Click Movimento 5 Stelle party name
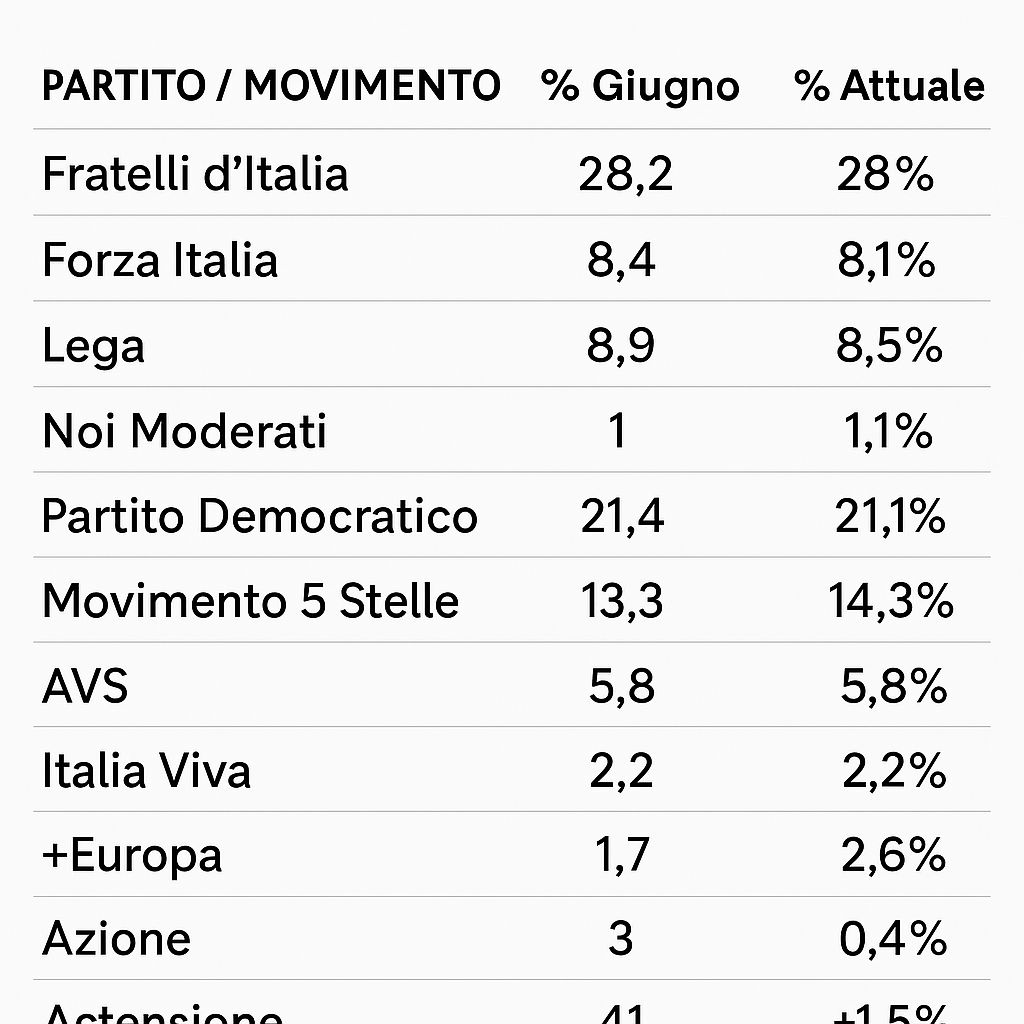This screenshot has width=1024, height=1024. click(x=251, y=601)
